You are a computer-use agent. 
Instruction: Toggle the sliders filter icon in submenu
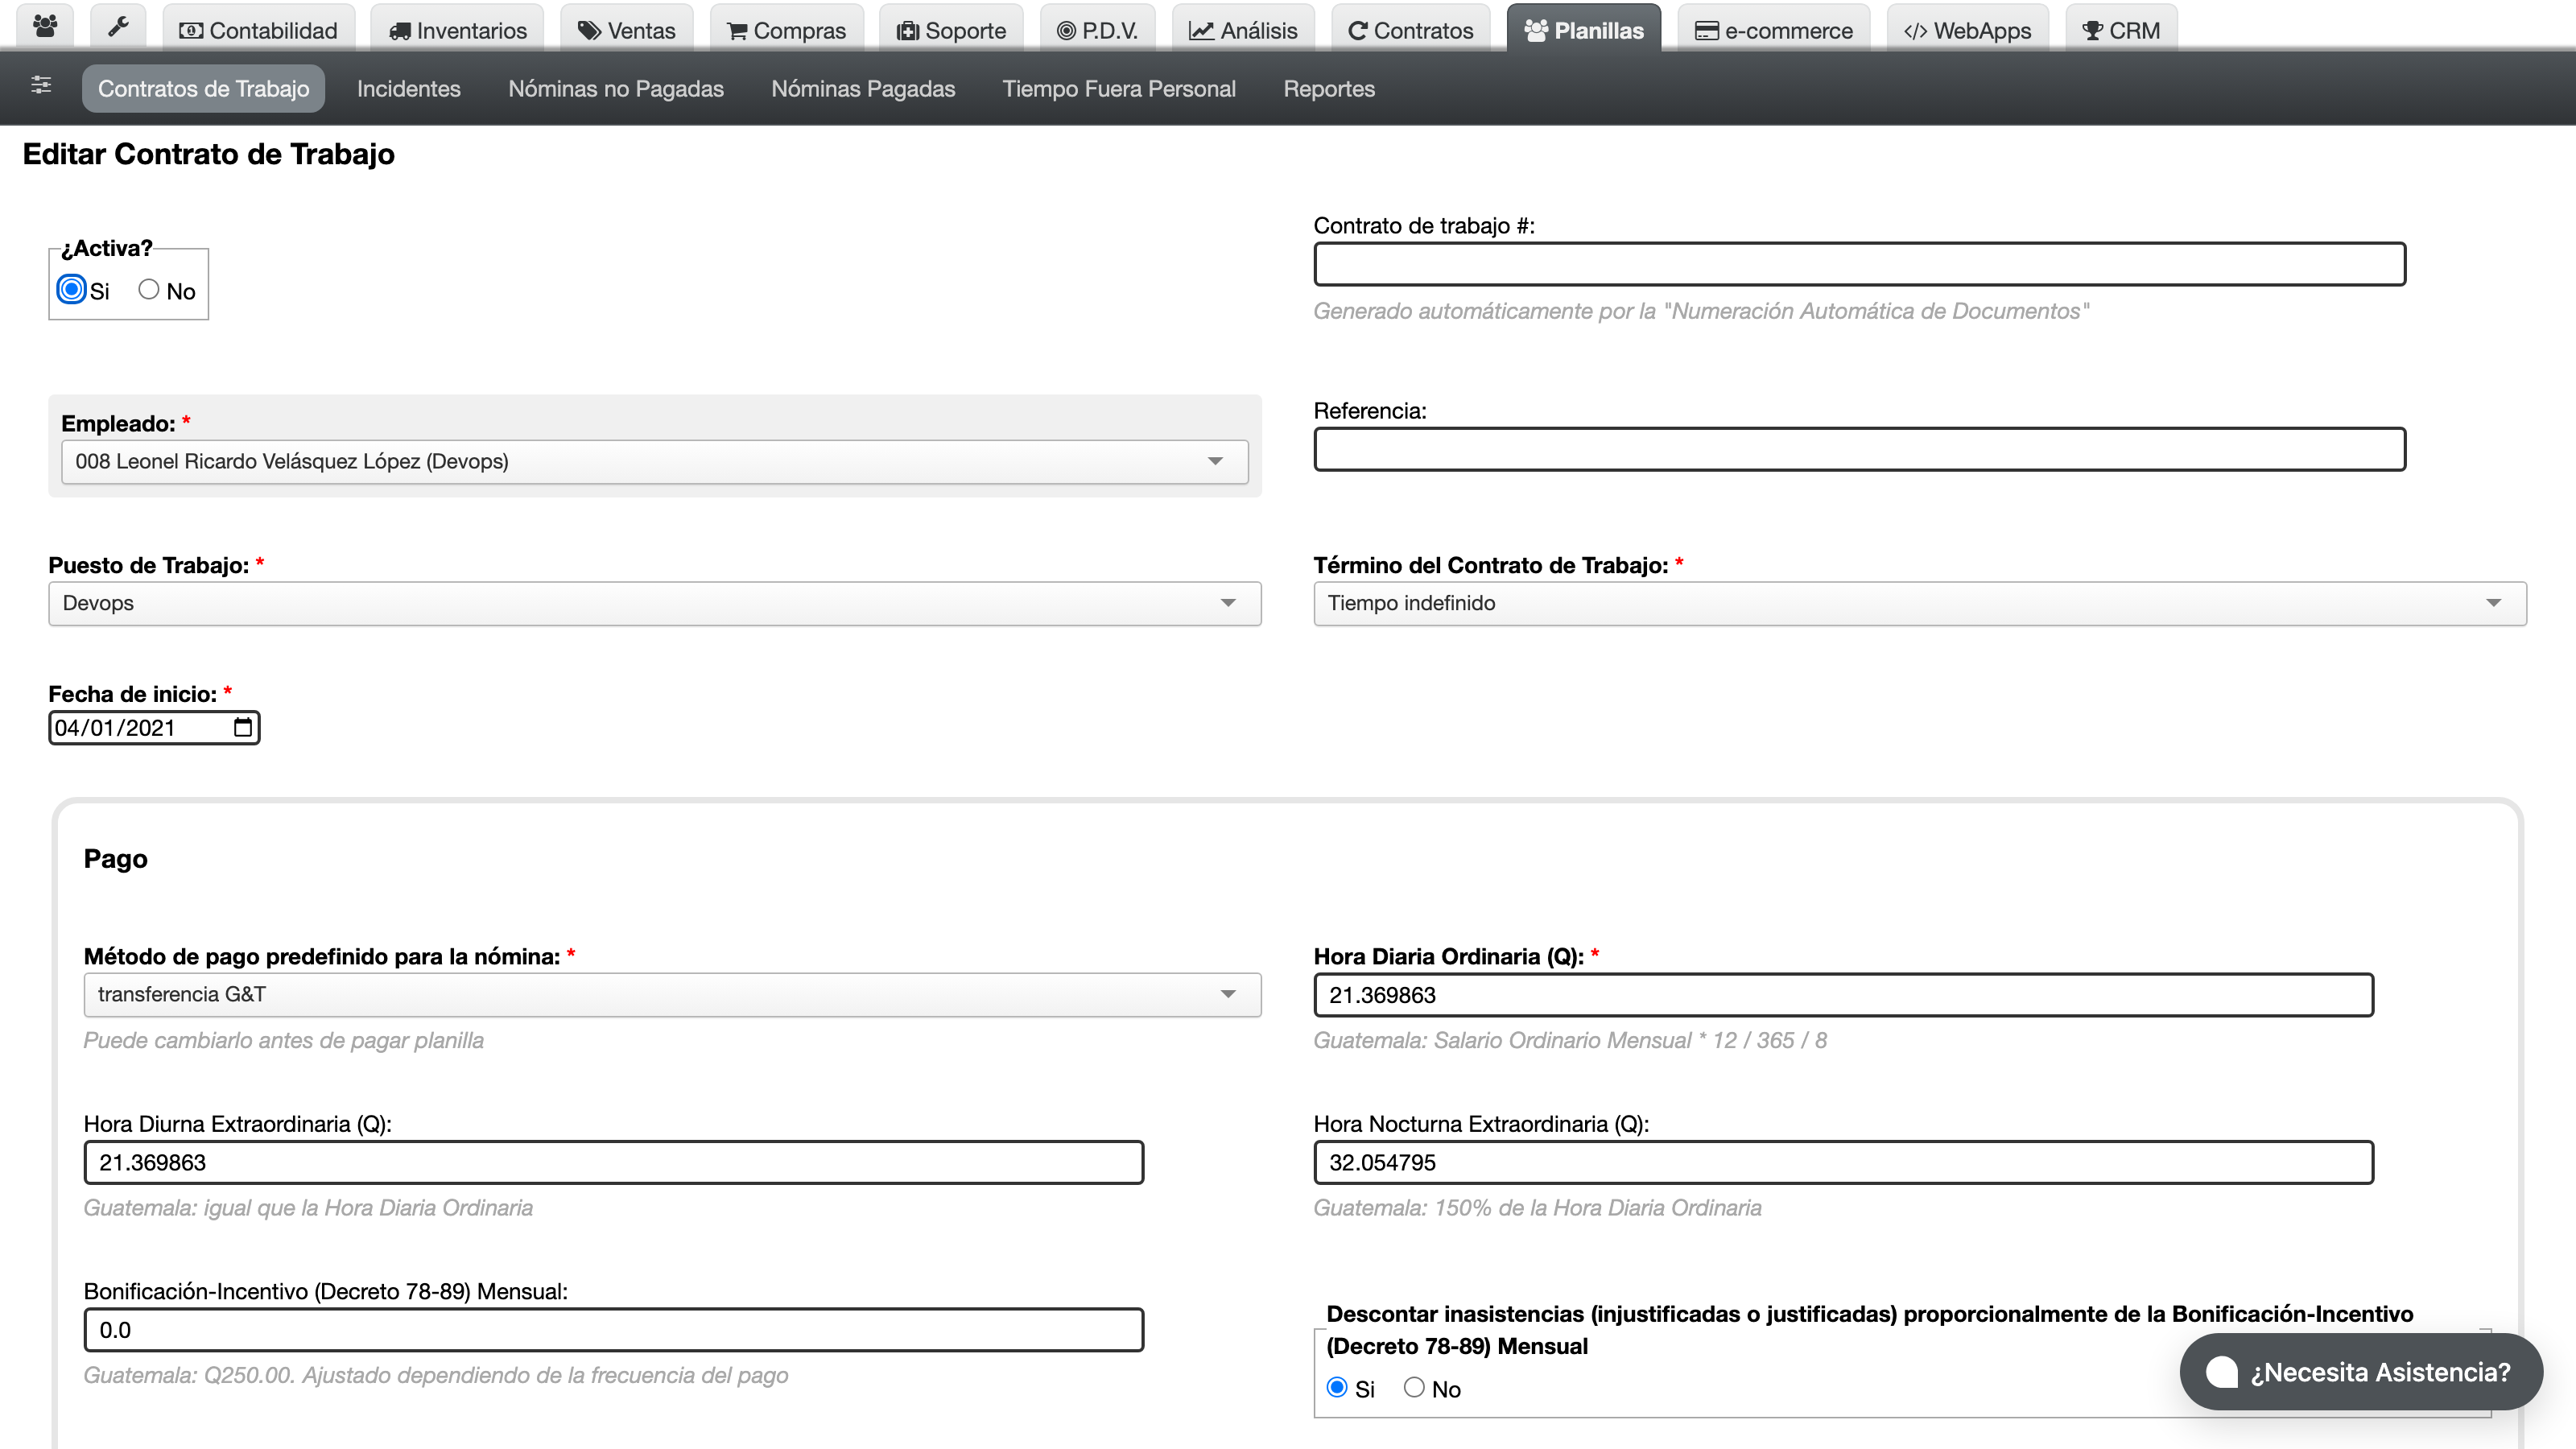41,85
